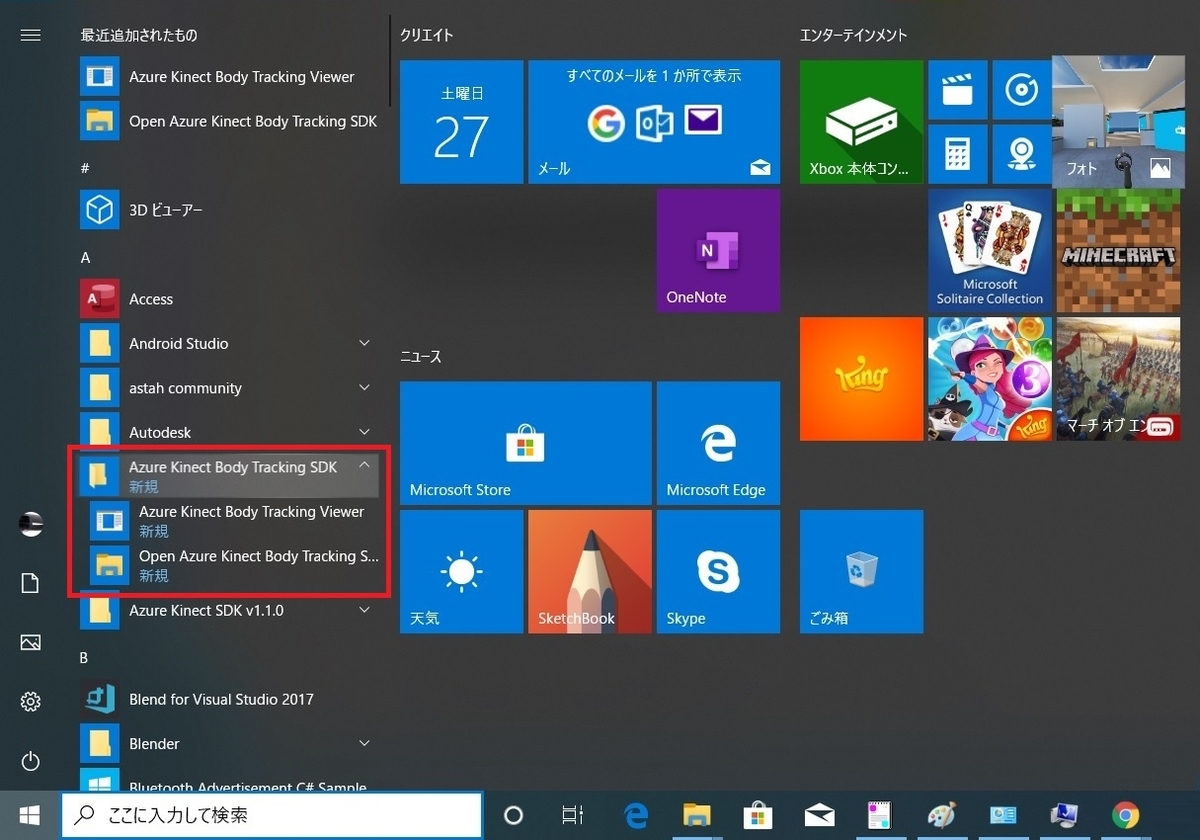Collapse the Azure Kinect Body Tracking SDK folder
The width and height of the screenshot is (1200, 840).
coord(229,476)
